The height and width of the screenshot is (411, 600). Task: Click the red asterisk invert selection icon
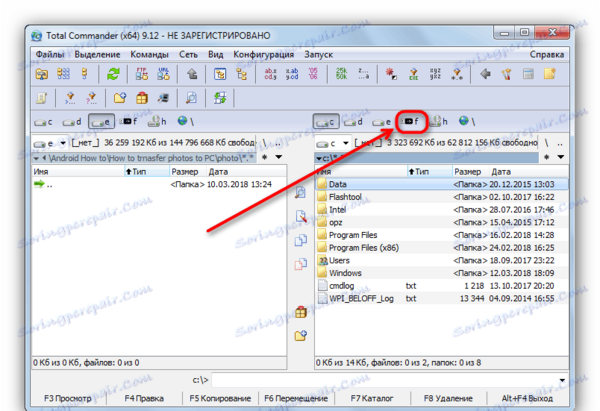tap(391, 73)
